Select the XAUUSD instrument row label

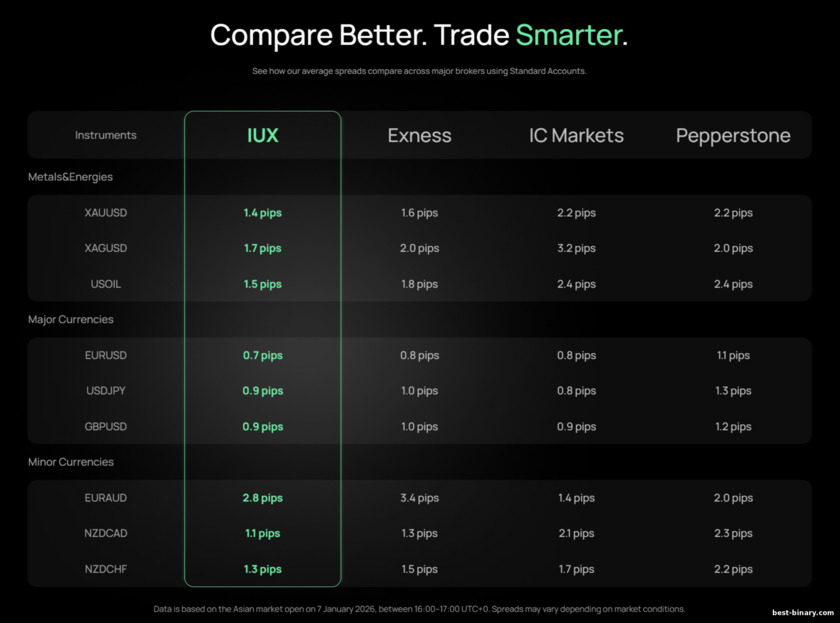(106, 213)
